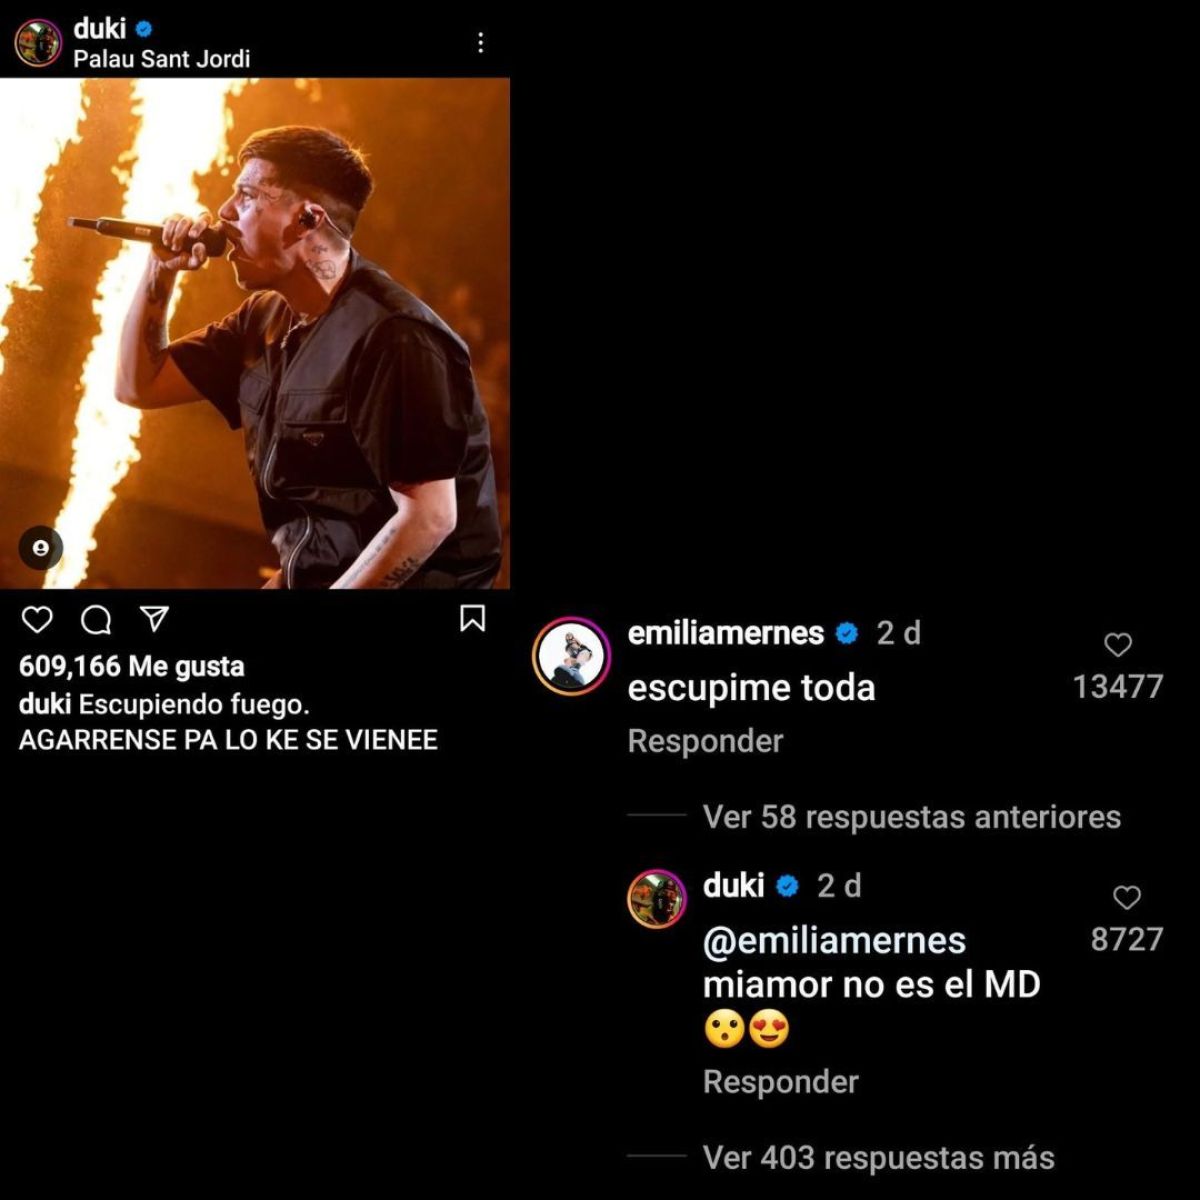The height and width of the screenshot is (1200, 1200).
Task: Reply to duki's comment via Responder
Action: (x=780, y=1082)
